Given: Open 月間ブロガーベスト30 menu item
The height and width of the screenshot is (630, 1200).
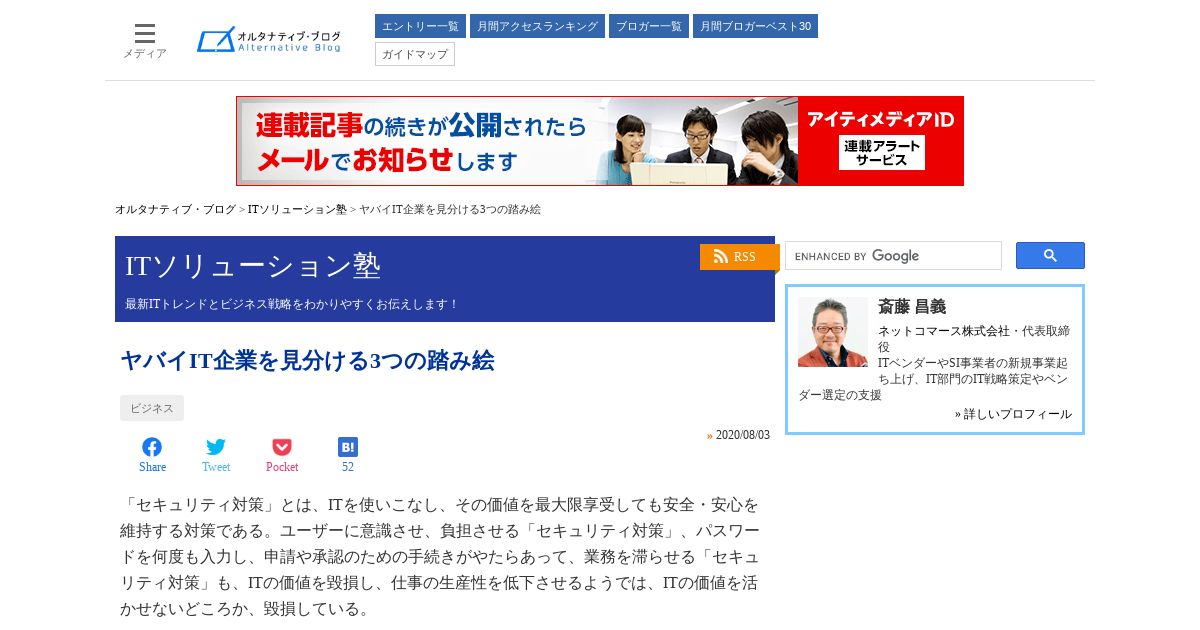Looking at the screenshot, I should 755,26.
